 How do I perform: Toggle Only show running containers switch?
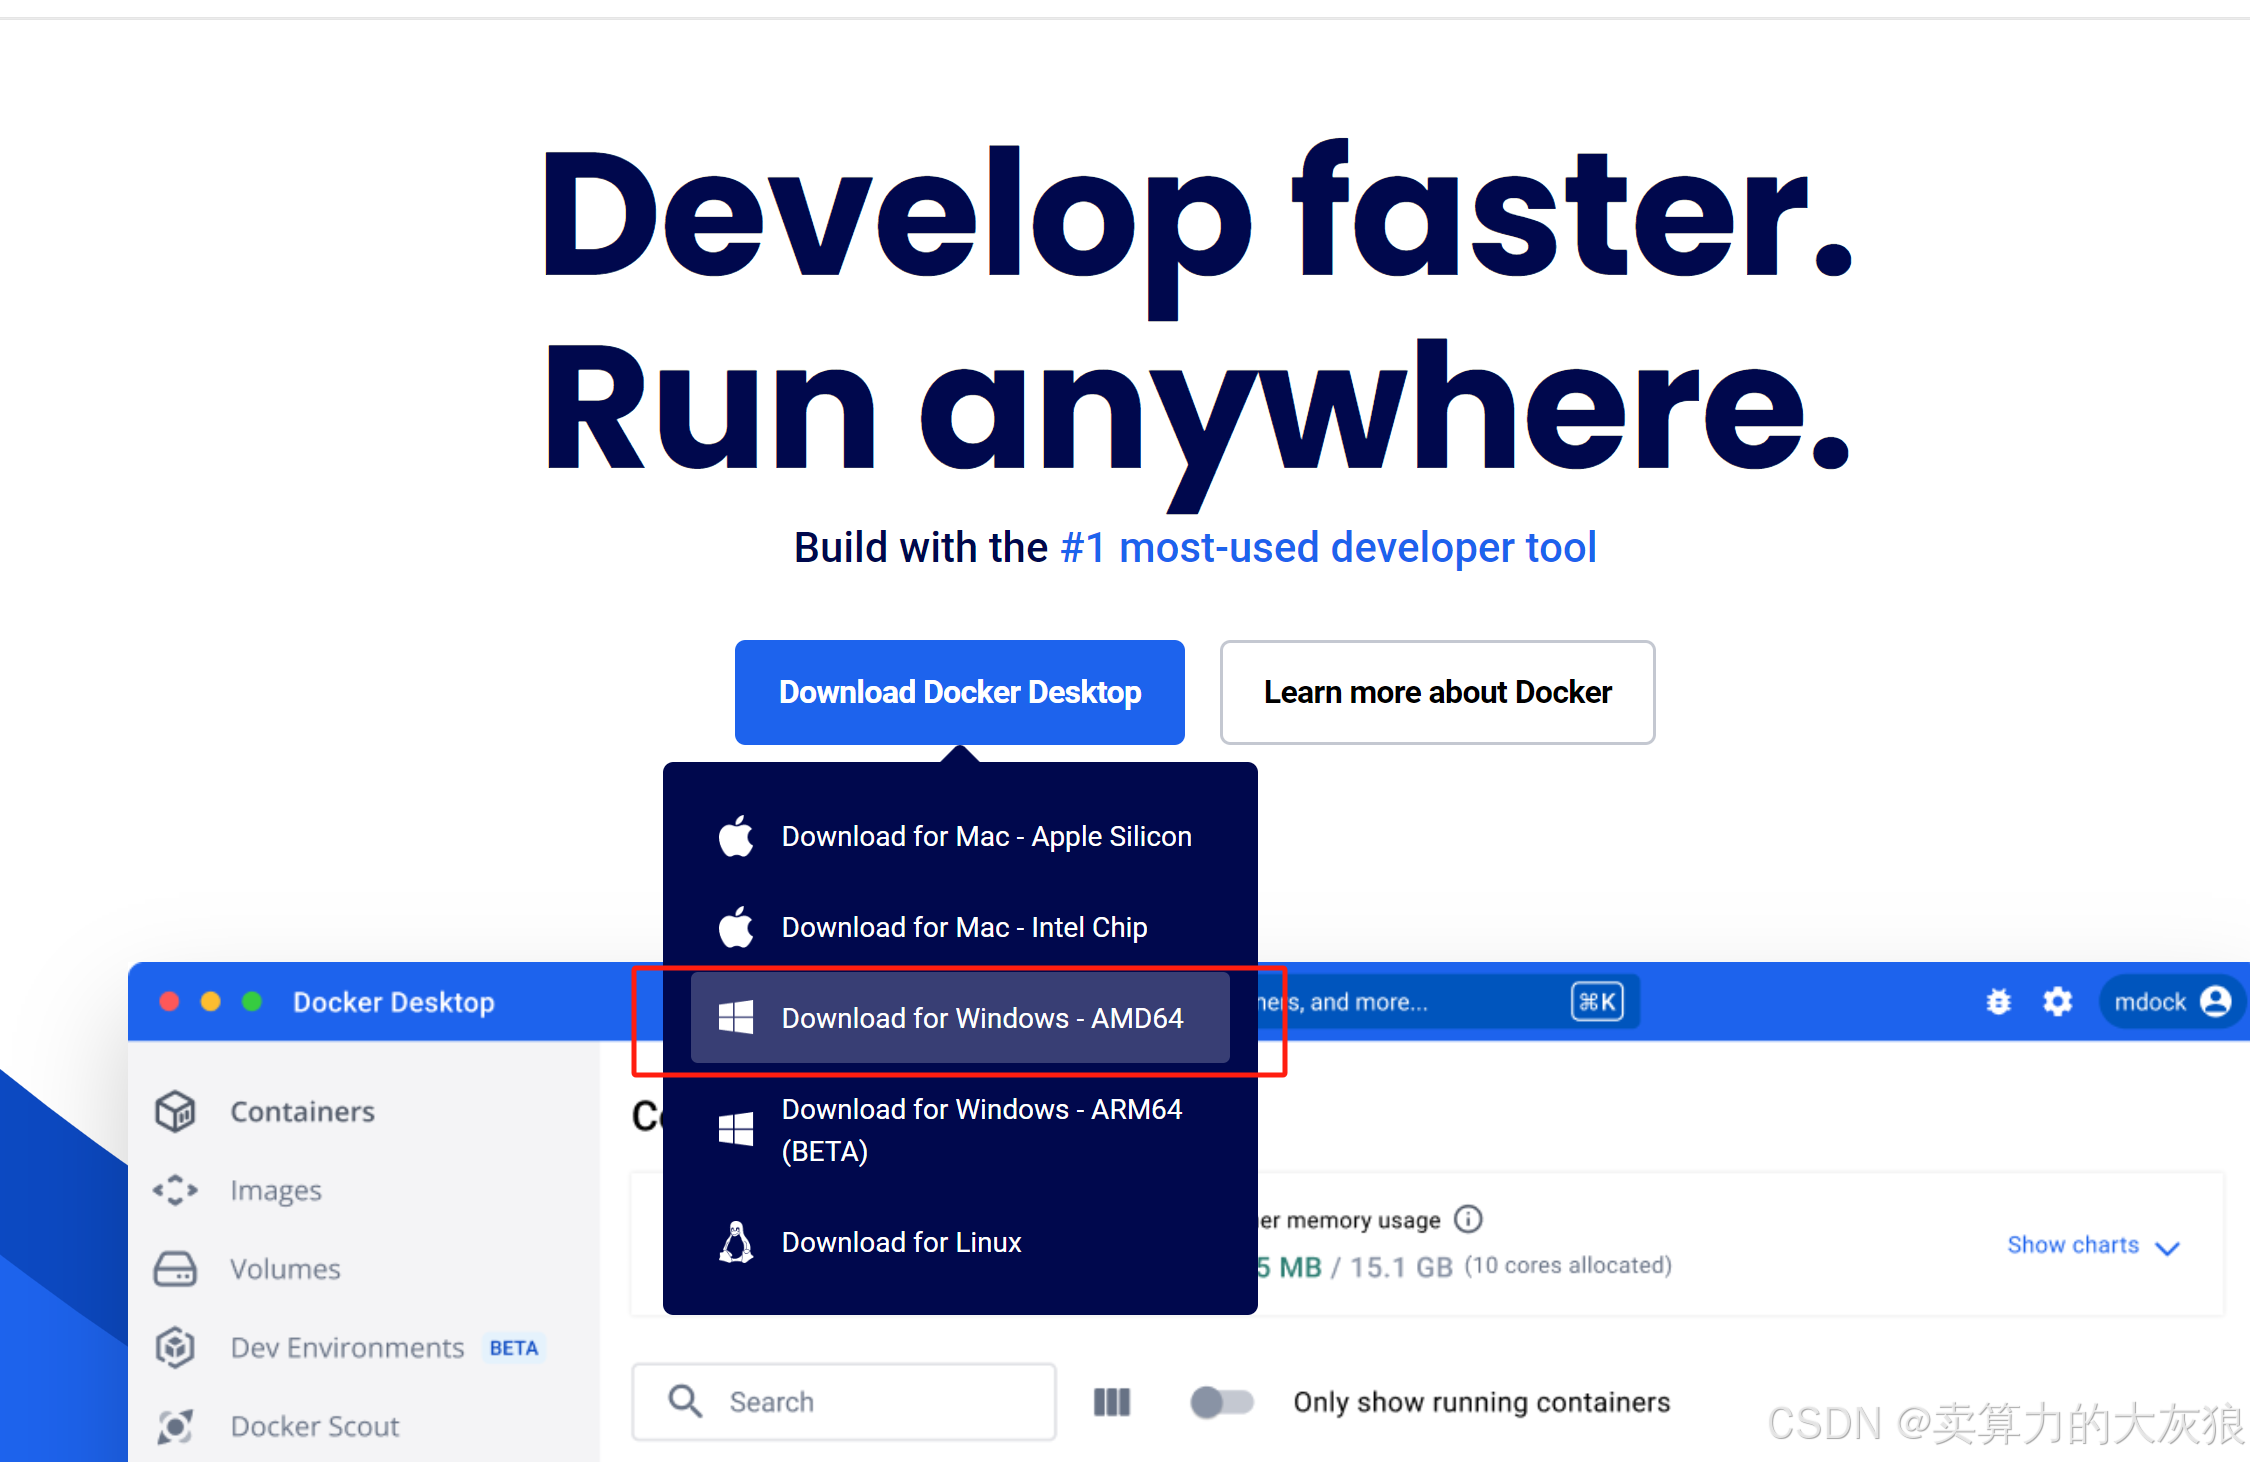[1221, 1402]
